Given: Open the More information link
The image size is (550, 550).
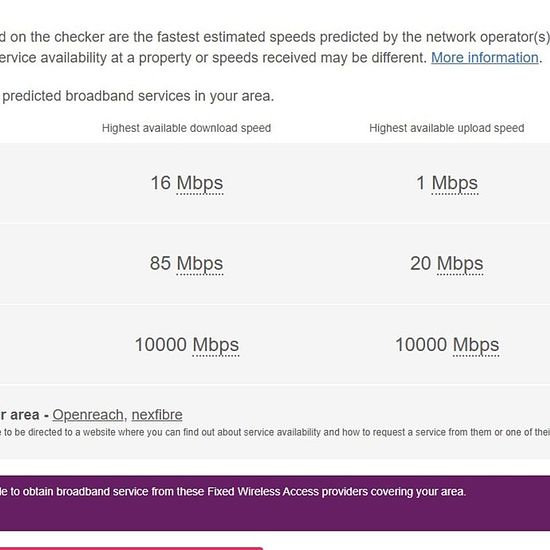Looking at the screenshot, I should 486,58.
